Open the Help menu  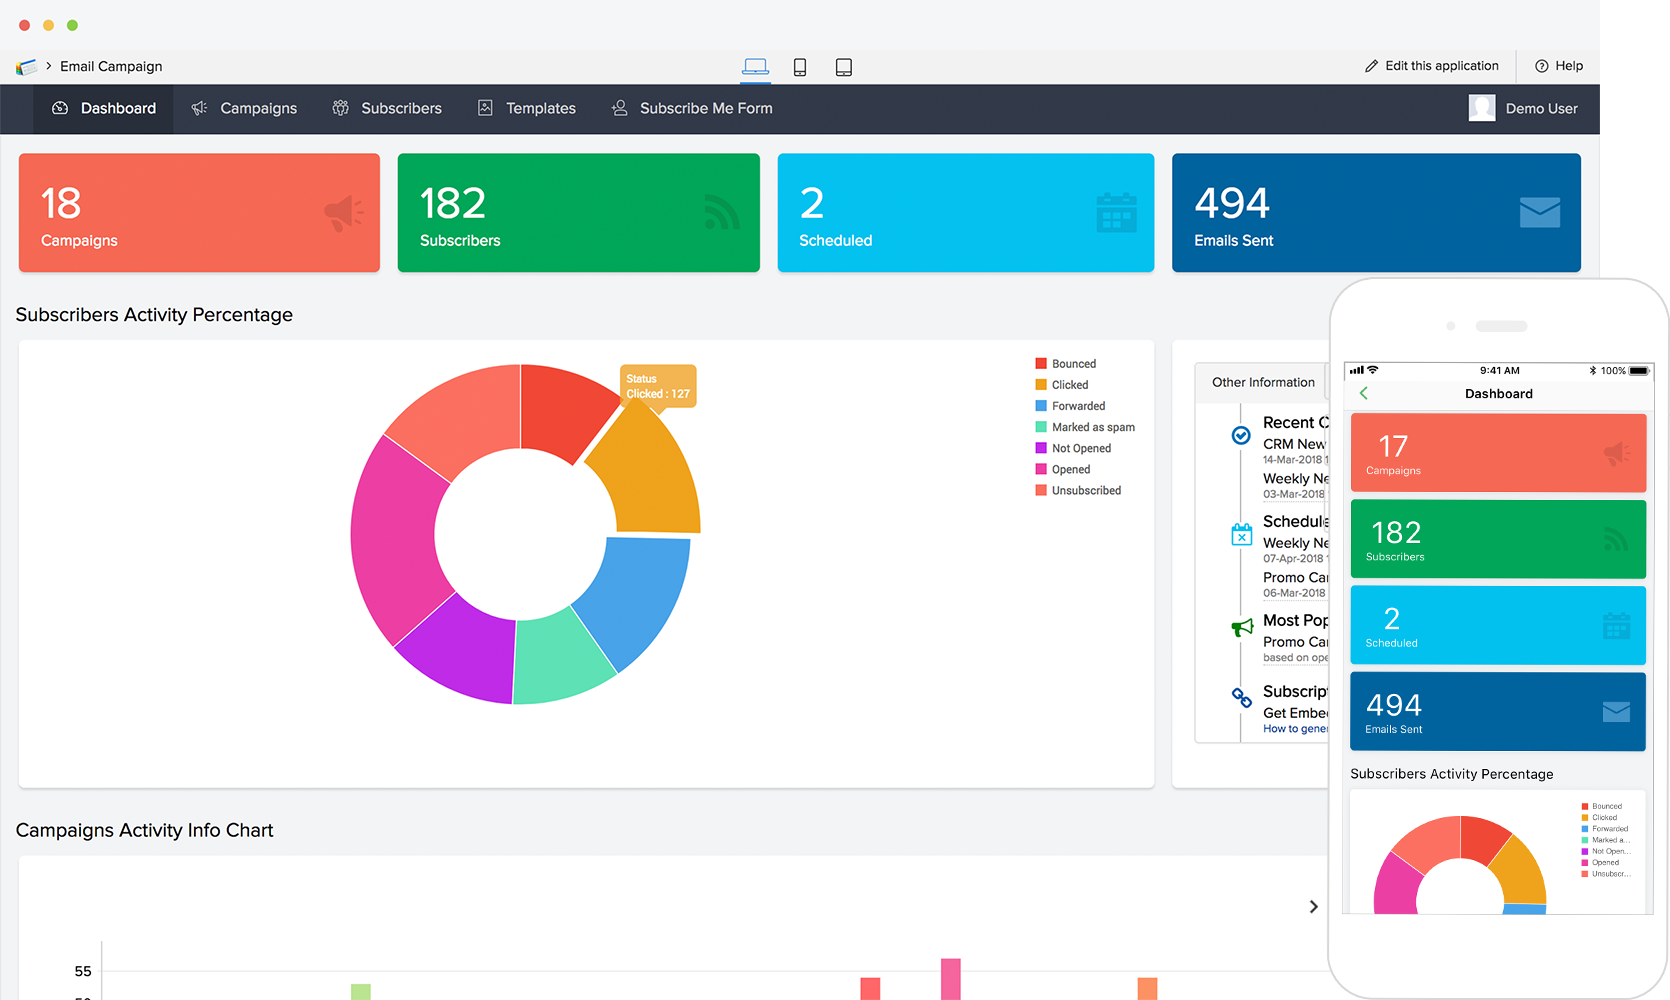click(1558, 66)
